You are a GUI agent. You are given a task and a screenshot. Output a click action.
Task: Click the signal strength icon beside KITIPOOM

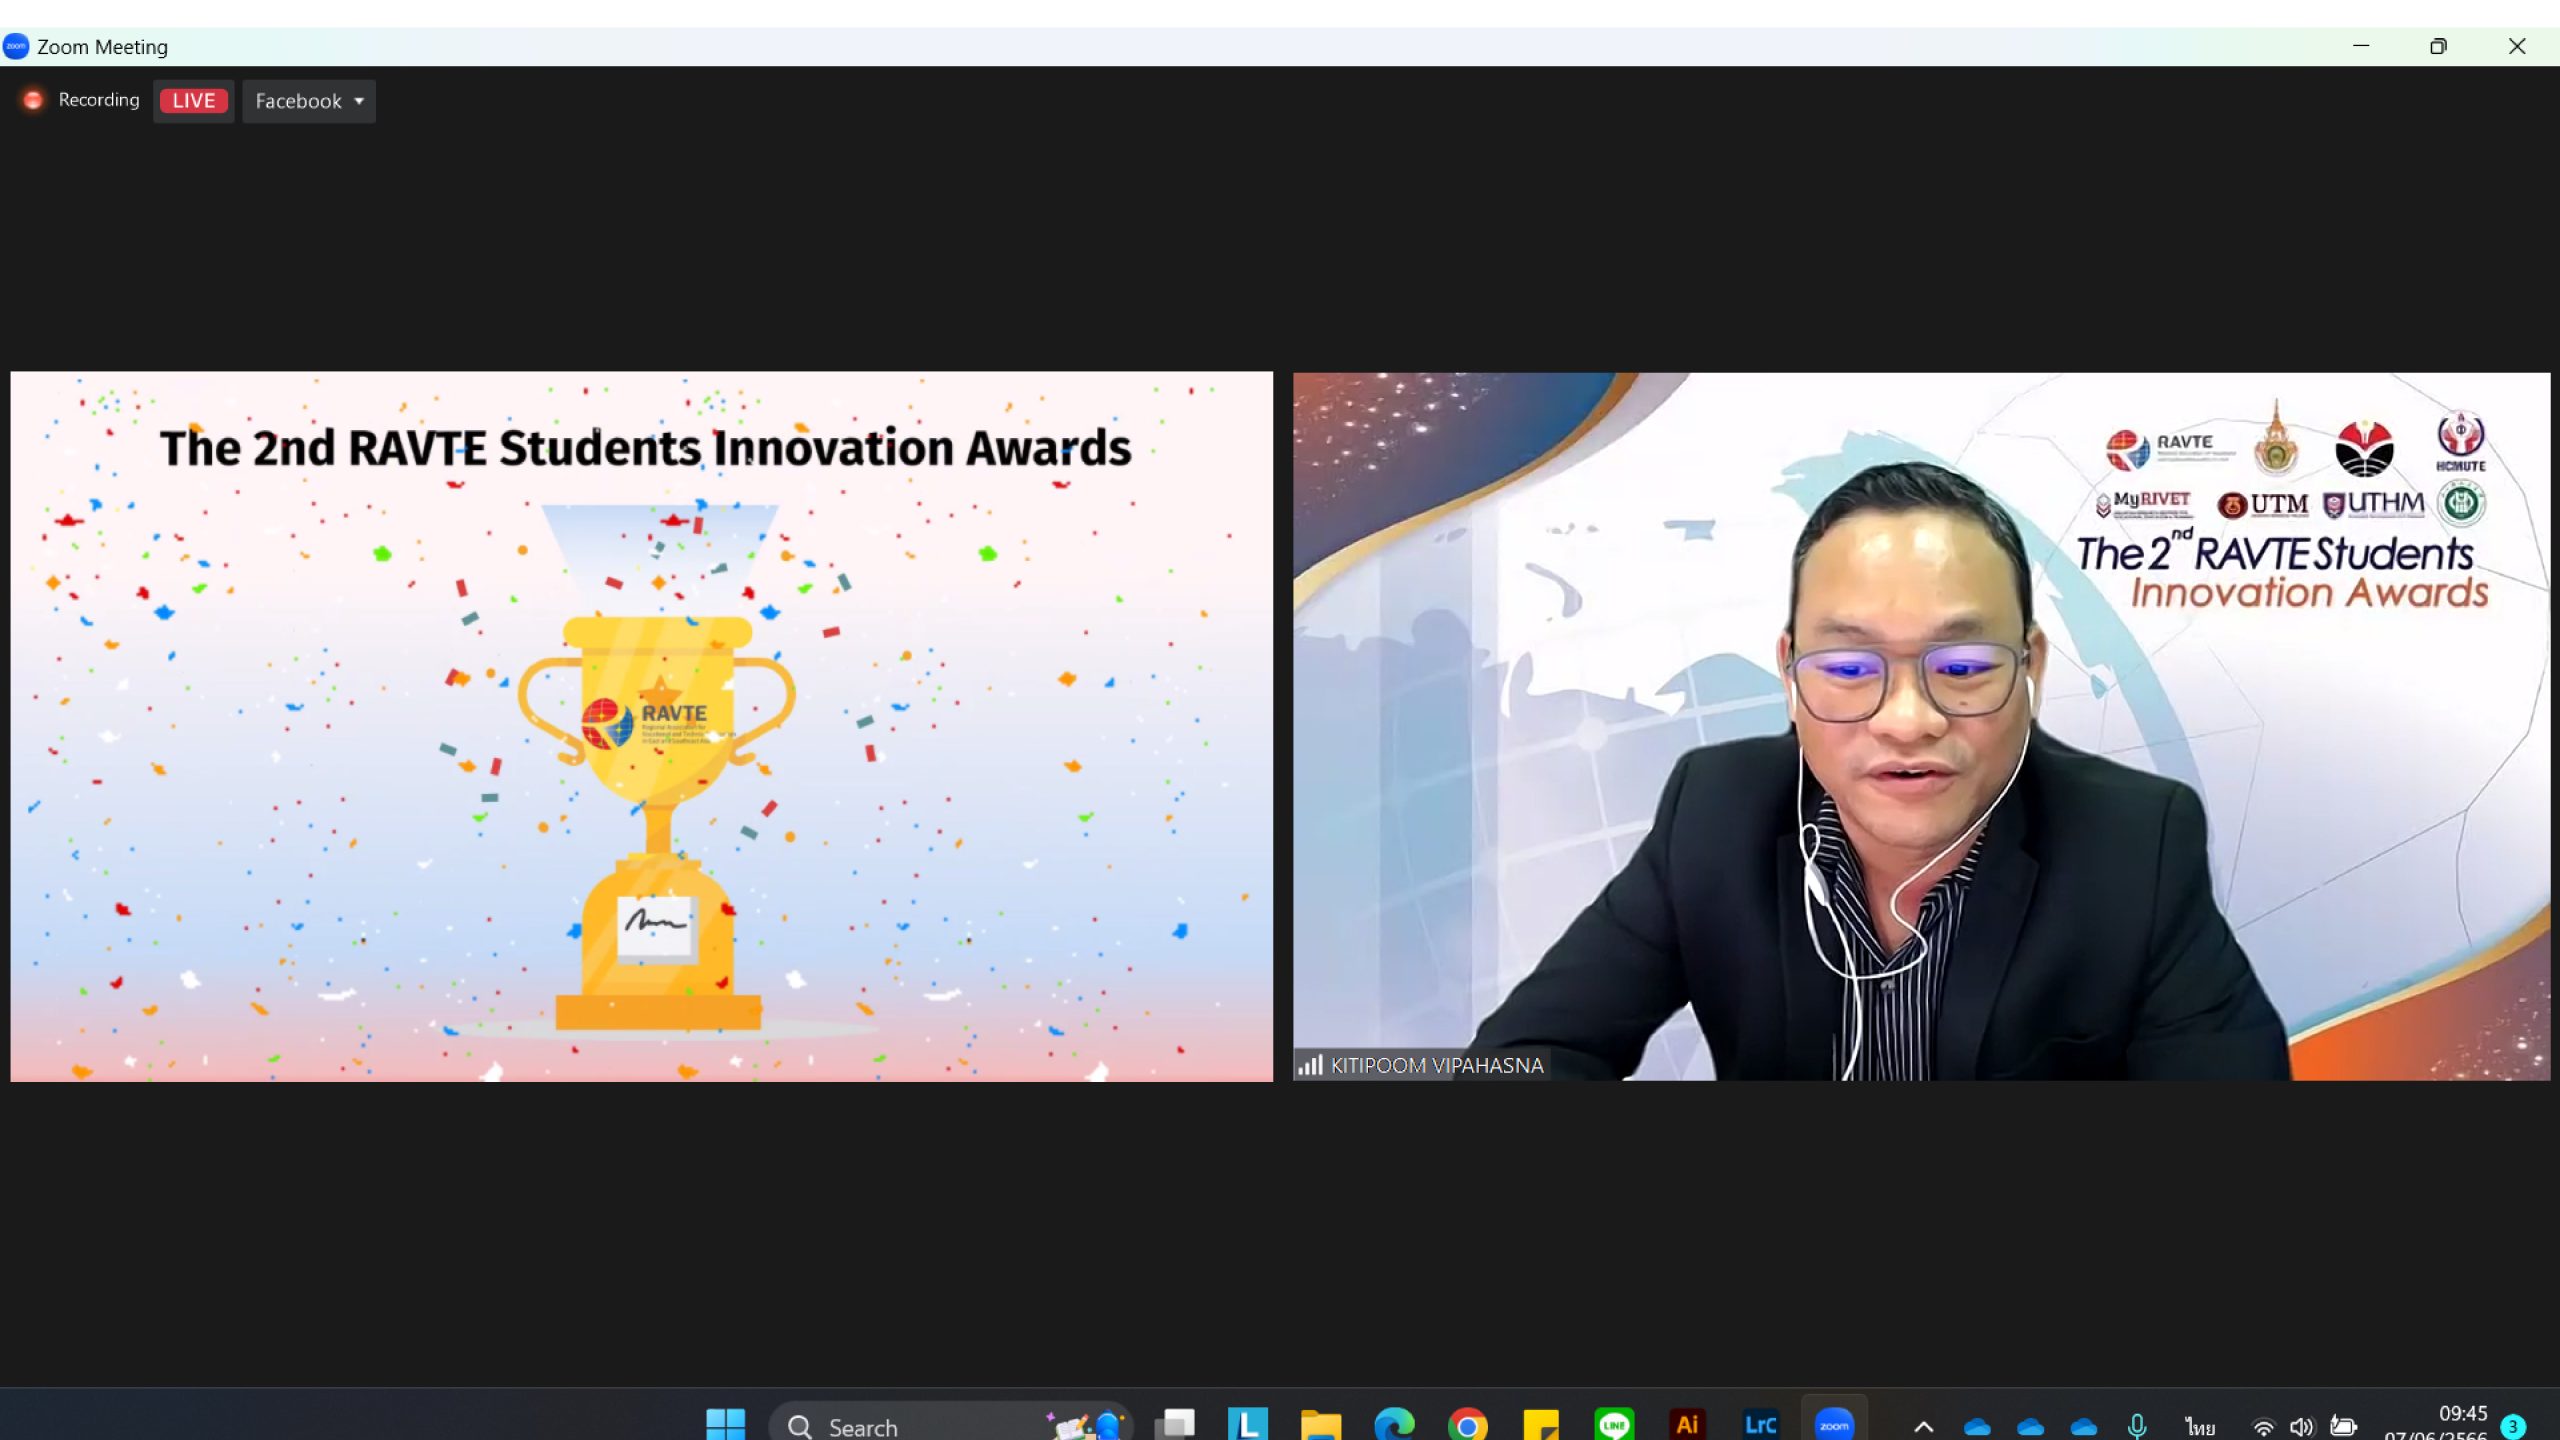(1310, 1065)
